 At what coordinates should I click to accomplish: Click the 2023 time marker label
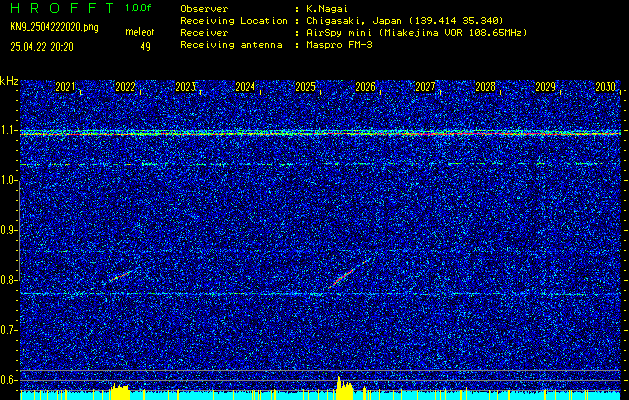185,87
